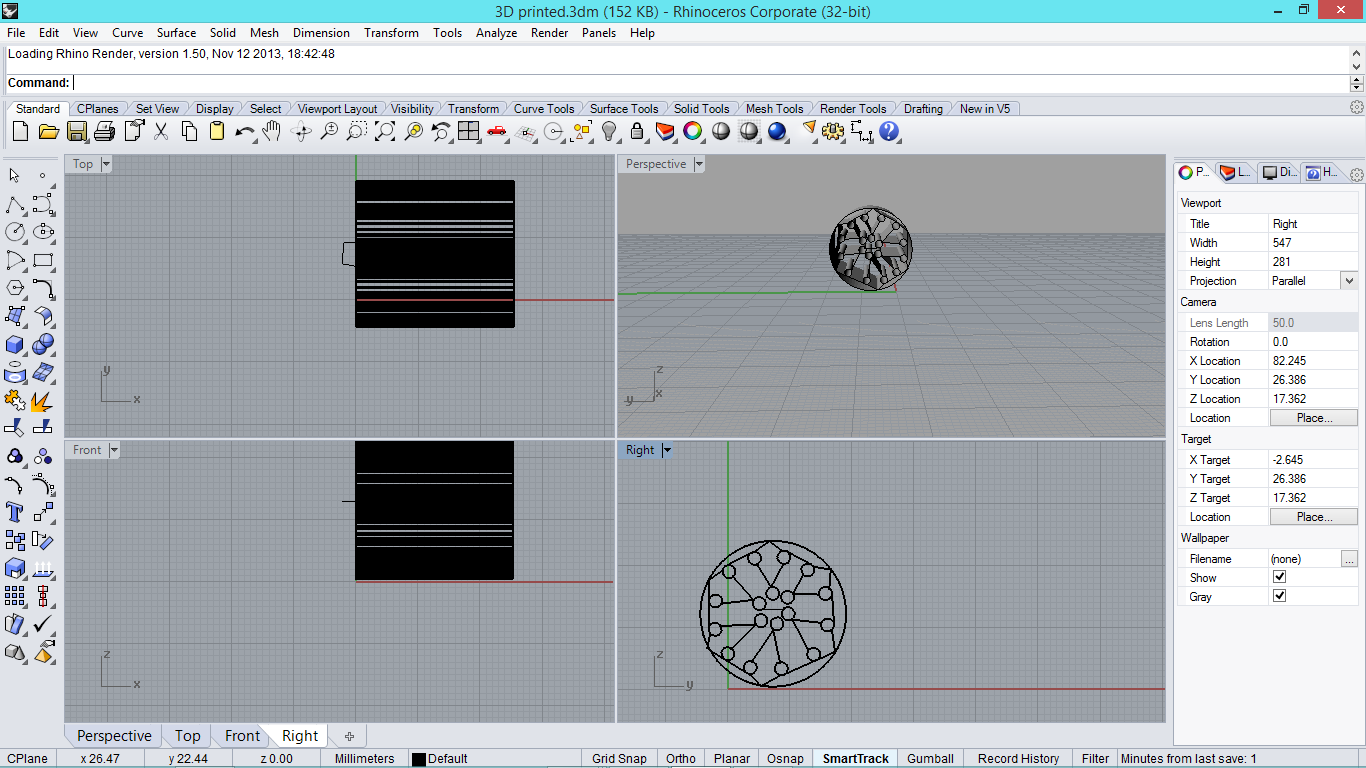
Task: Click the Undo arrow icon
Action: point(244,131)
